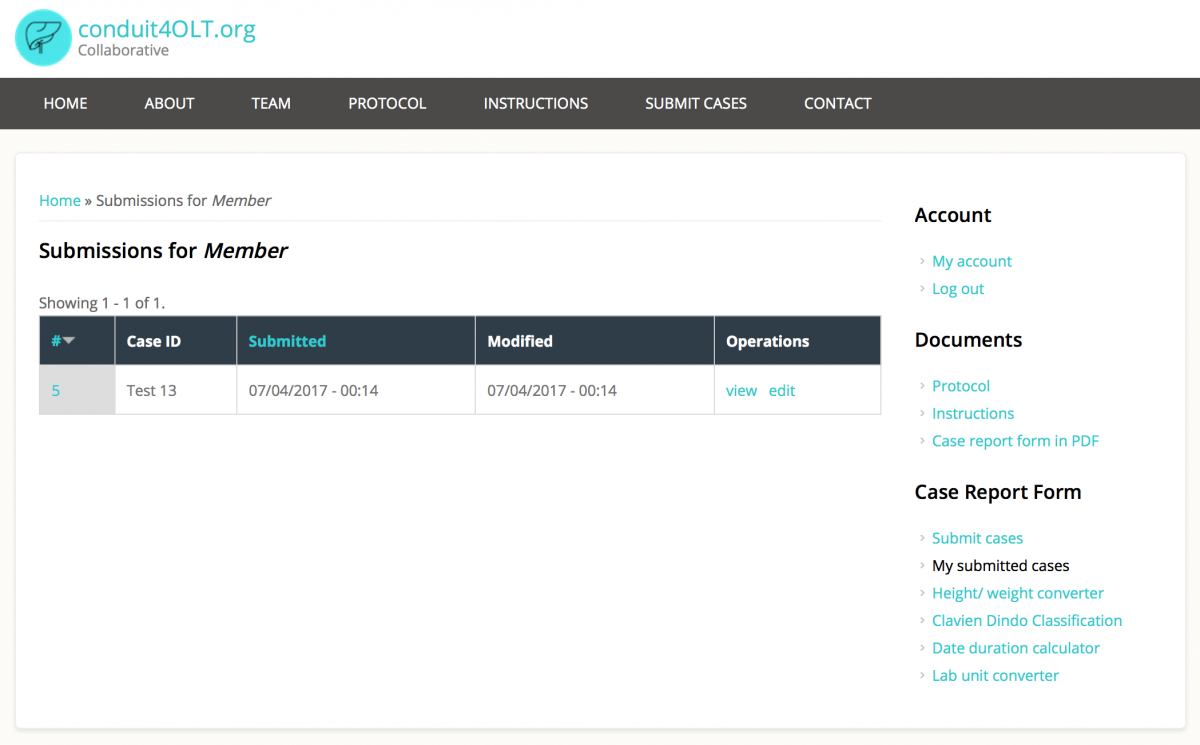1200x745 pixels.
Task: Click the Home breadcrumb link
Action: 59,200
